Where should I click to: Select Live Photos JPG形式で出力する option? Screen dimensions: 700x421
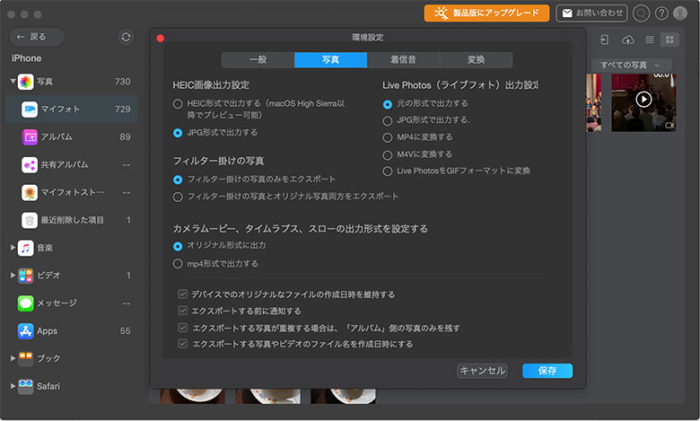pyautogui.click(x=388, y=121)
